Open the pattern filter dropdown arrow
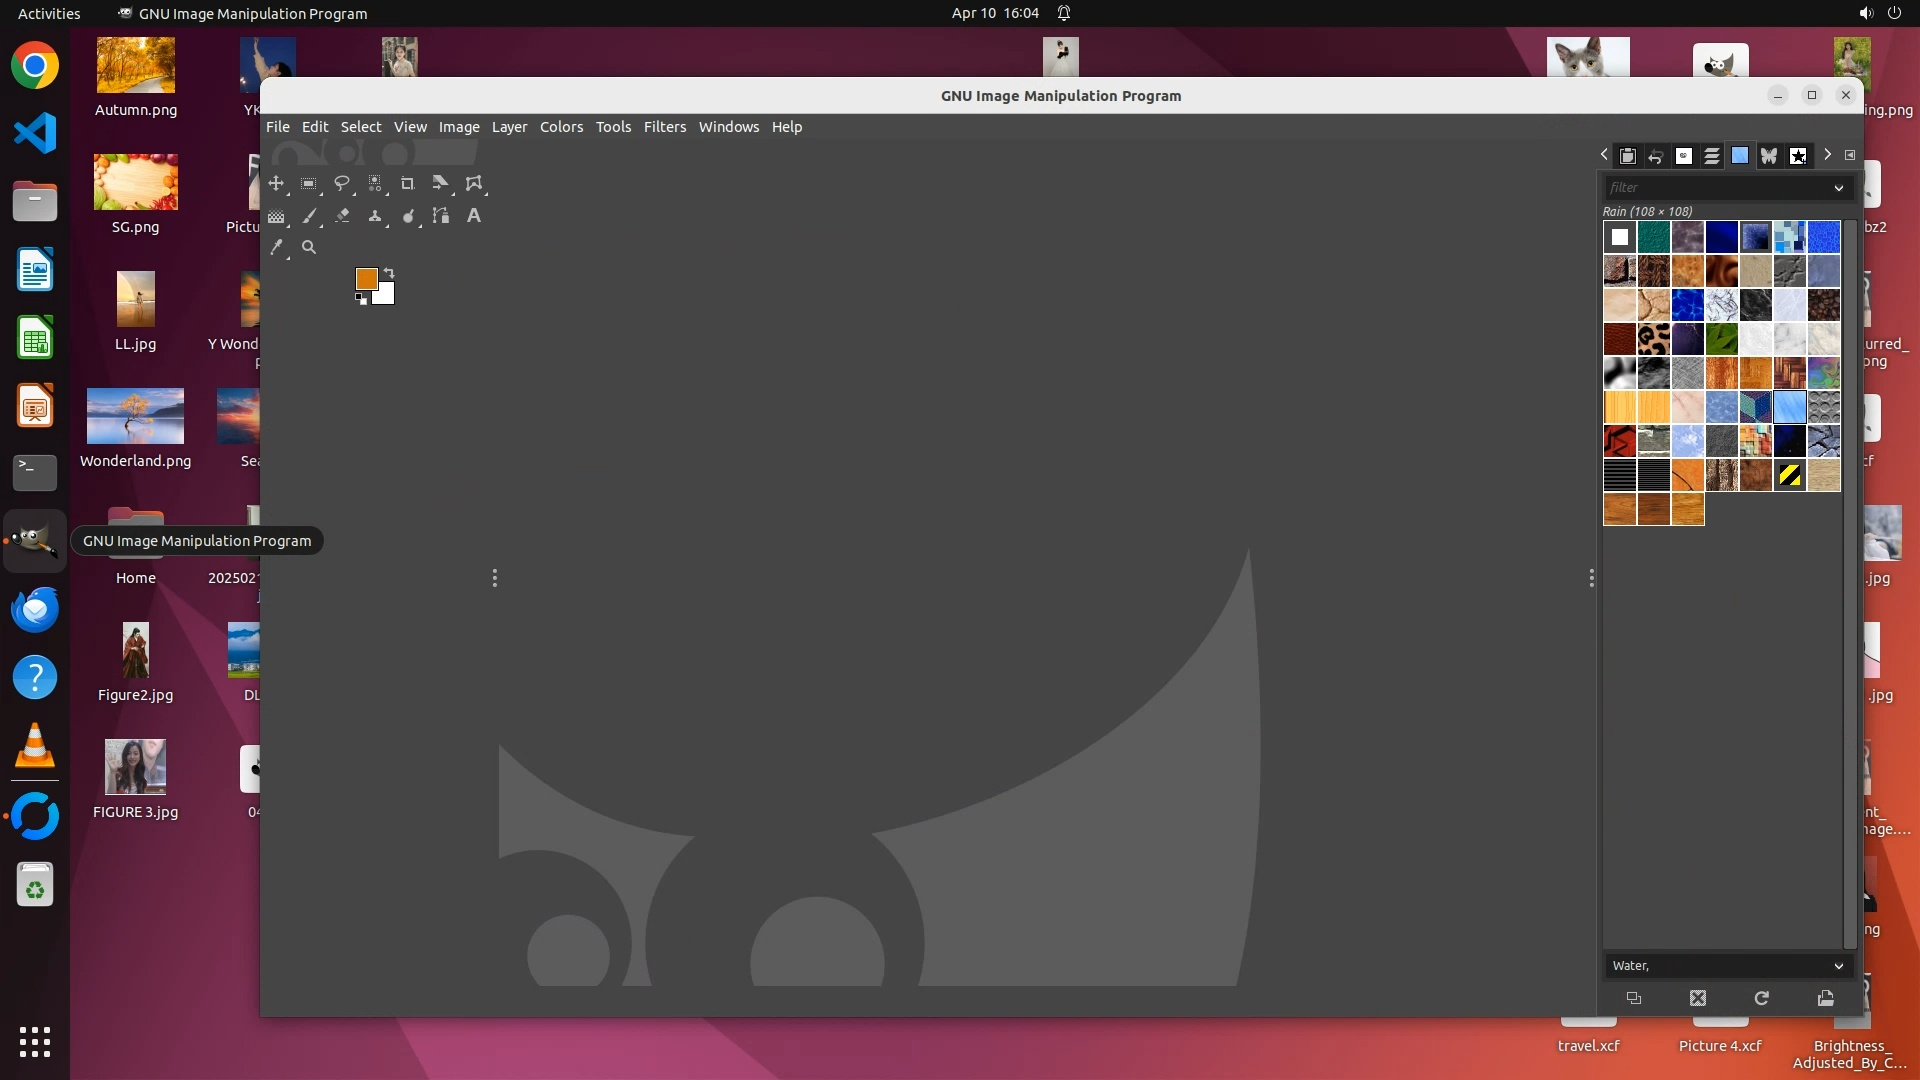The image size is (1920, 1080). coord(1838,188)
